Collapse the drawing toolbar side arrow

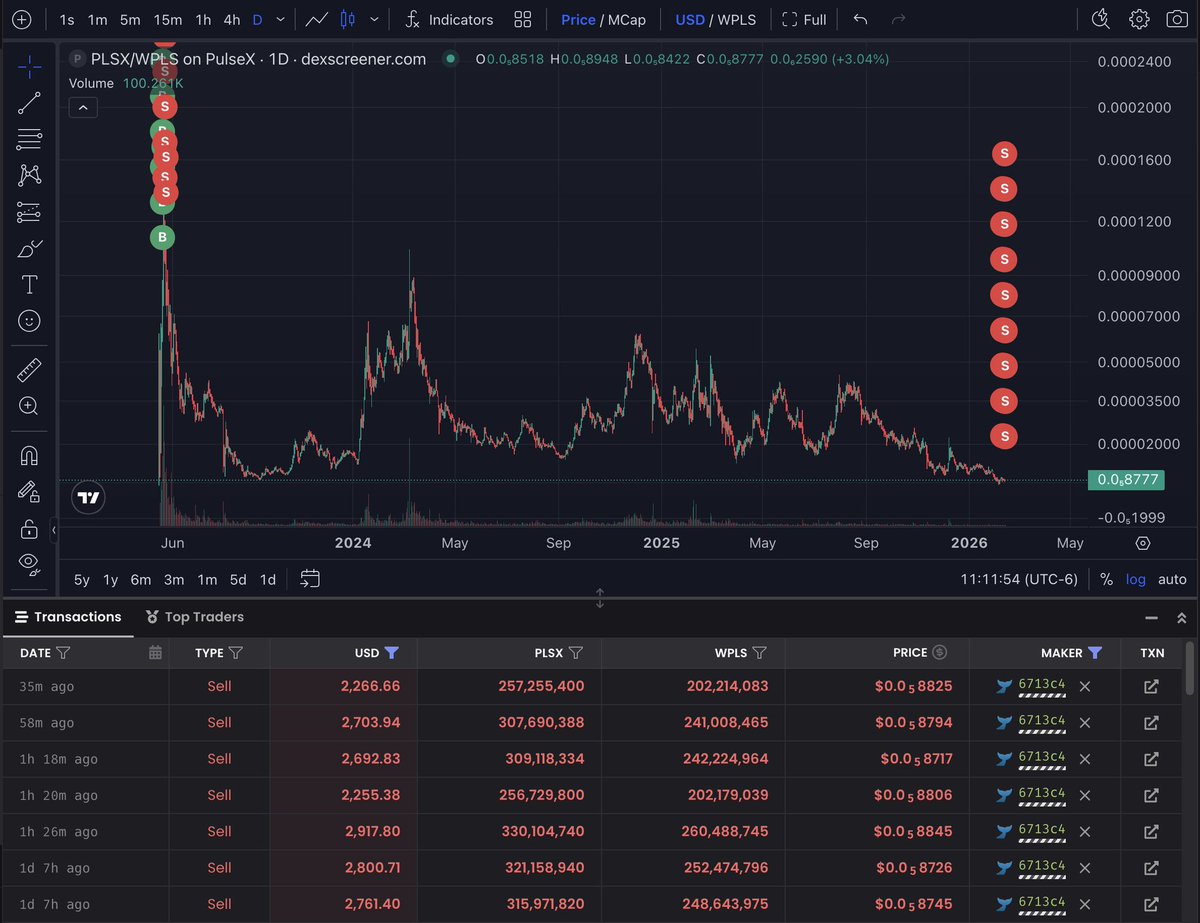pyautogui.click(x=54, y=530)
